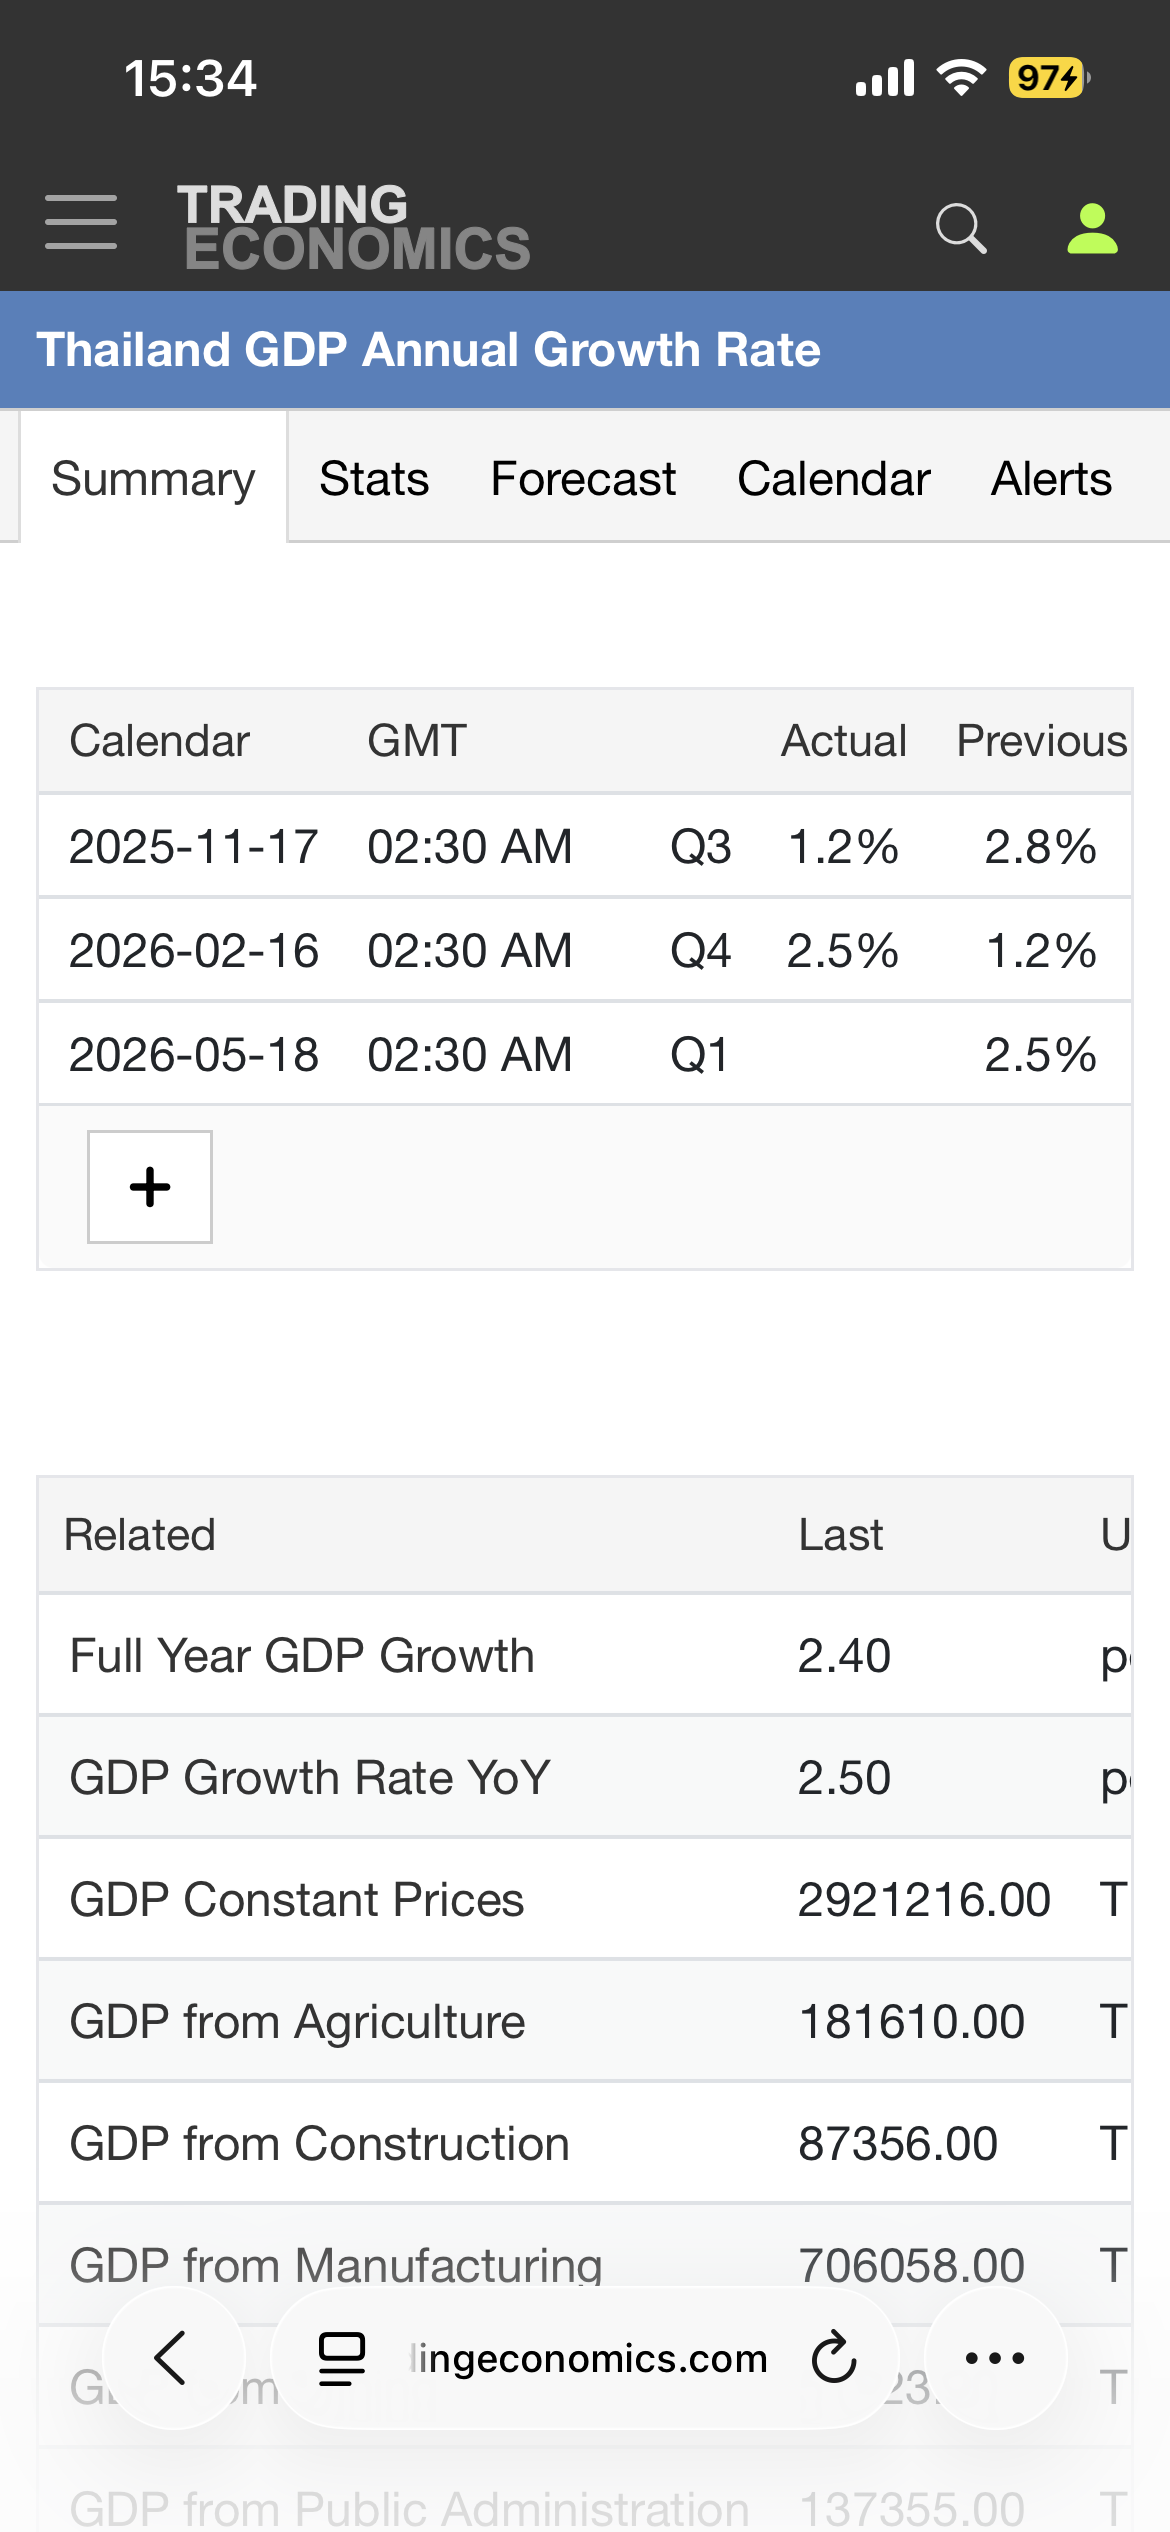Follow the GDP Constant Prices link
This screenshot has height=2532, width=1170.
297,1900
